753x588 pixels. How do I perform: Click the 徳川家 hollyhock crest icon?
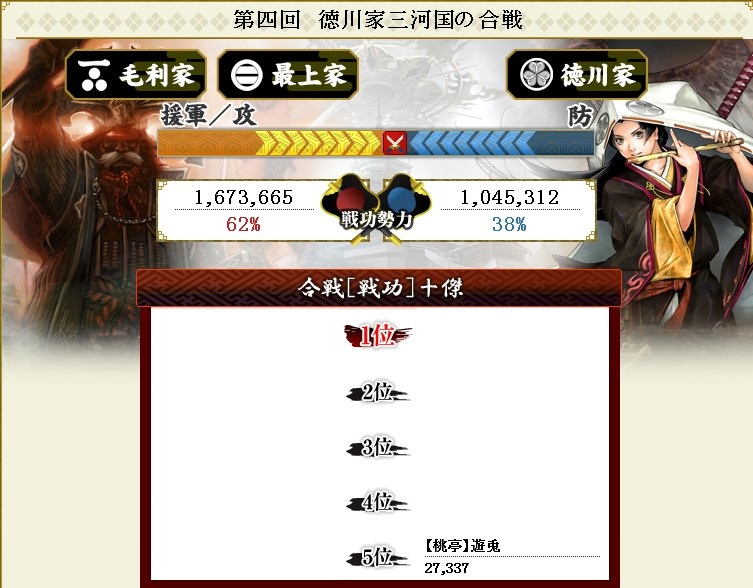click(x=536, y=74)
